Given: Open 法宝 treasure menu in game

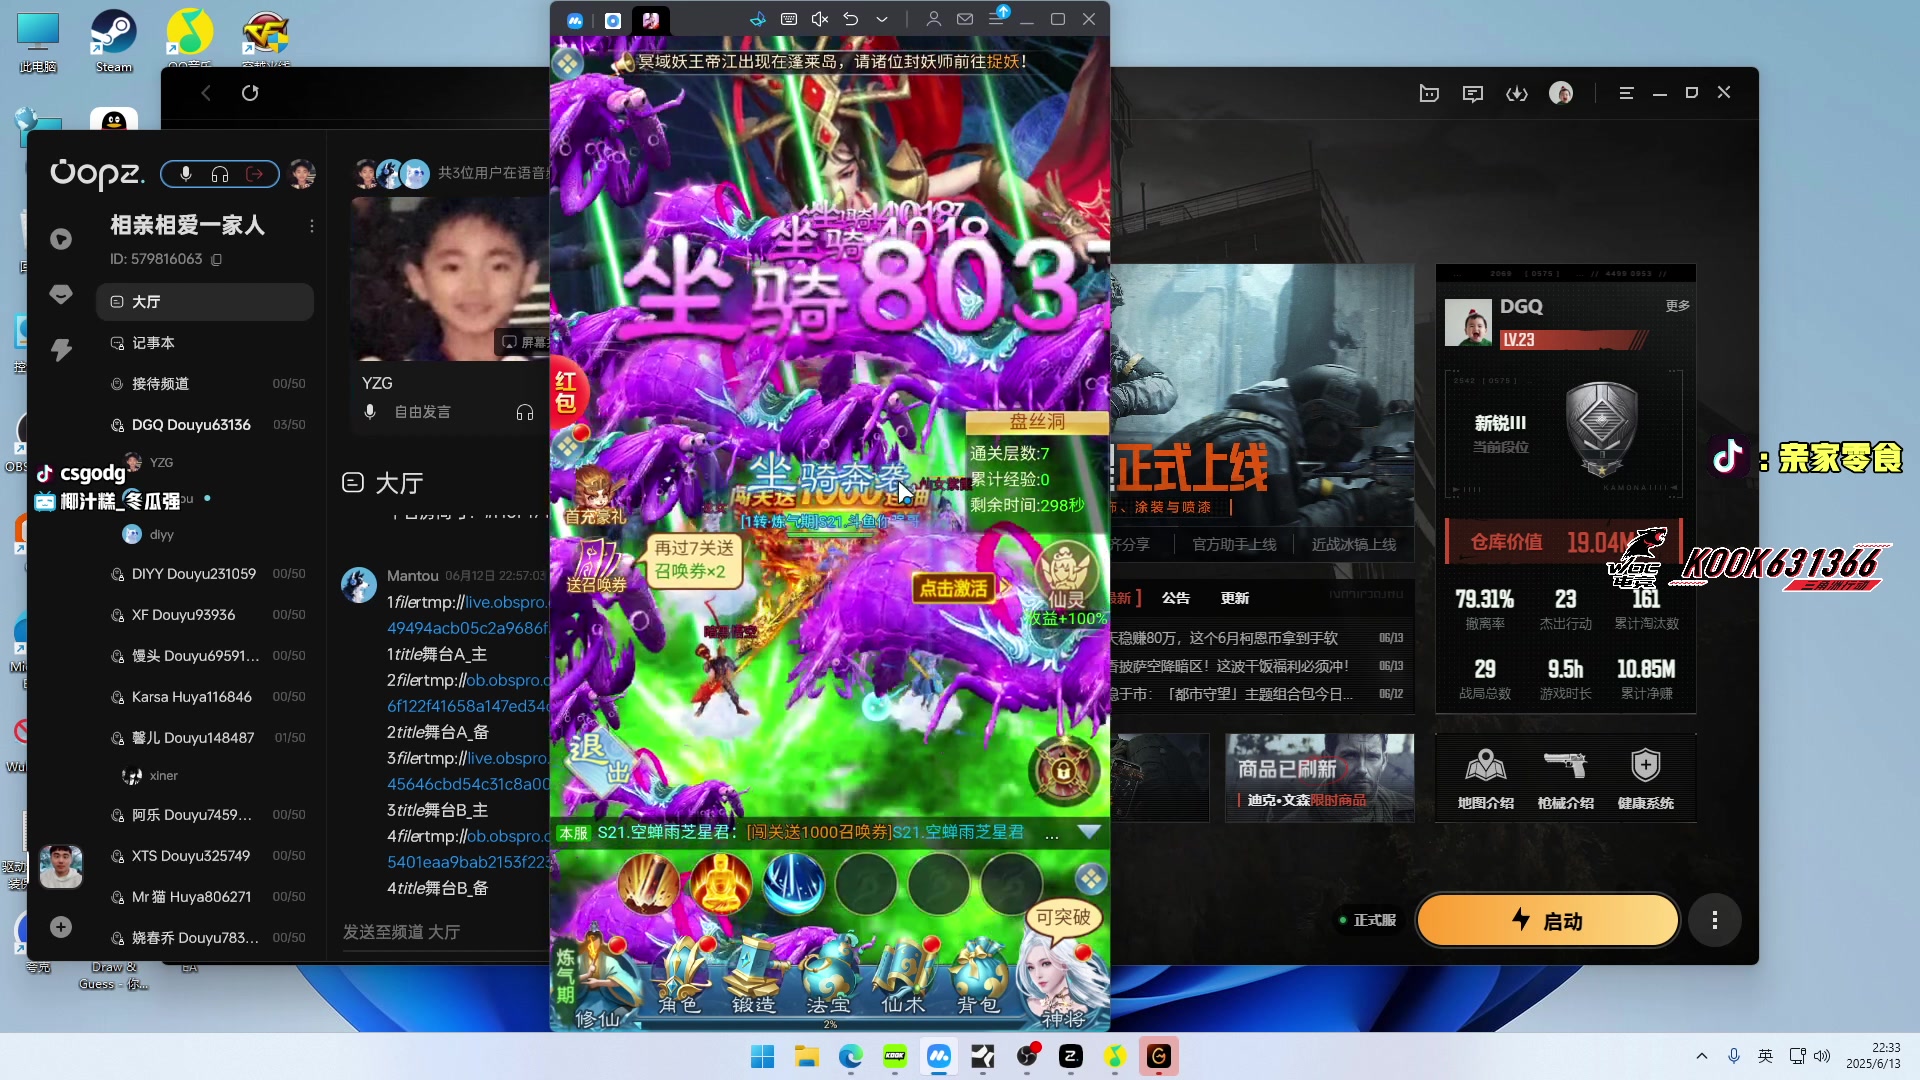Looking at the screenshot, I should pyautogui.click(x=829, y=978).
